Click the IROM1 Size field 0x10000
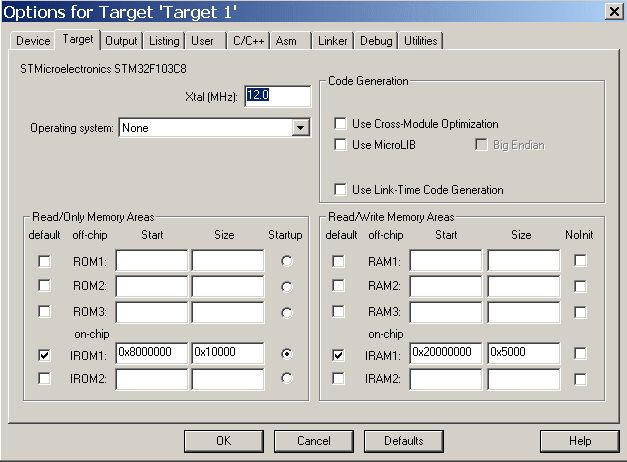The width and height of the screenshot is (627, 462). pyautogui.click(x=228, y=353)
